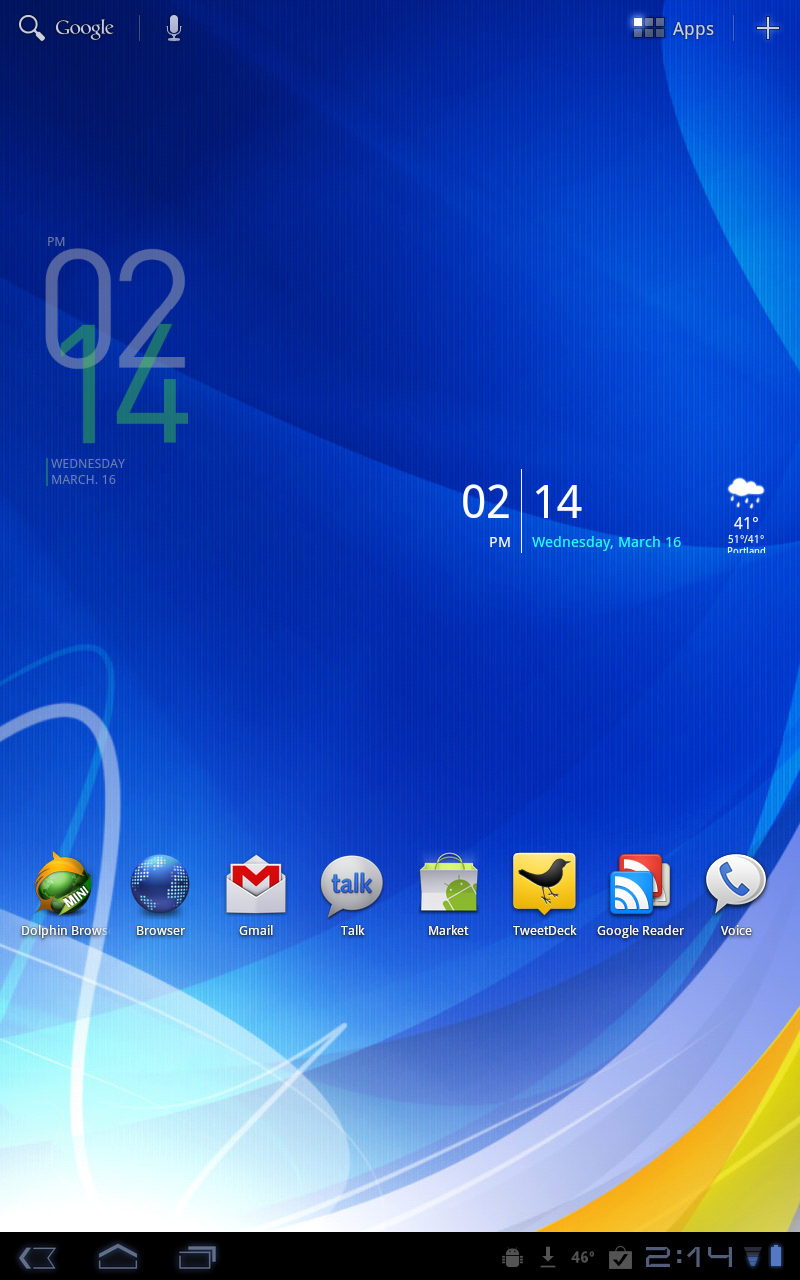
Task: Open the download notification in the status bar
Action: pos(548,1257)
